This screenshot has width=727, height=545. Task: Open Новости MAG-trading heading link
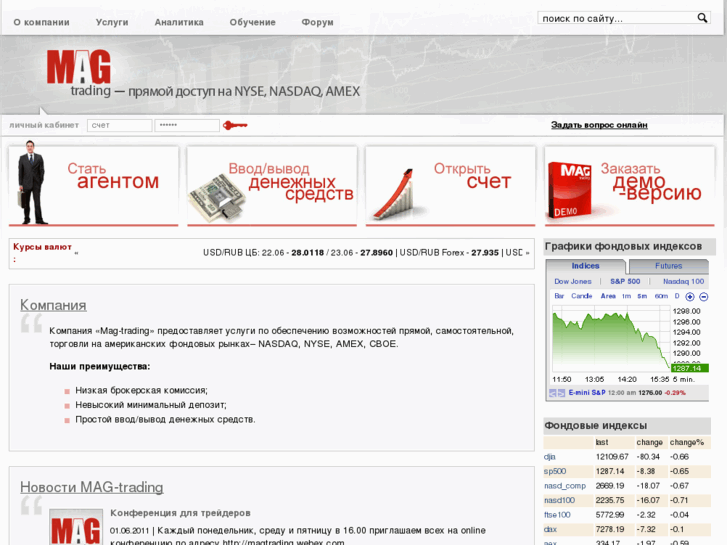(x=91, y=487)
